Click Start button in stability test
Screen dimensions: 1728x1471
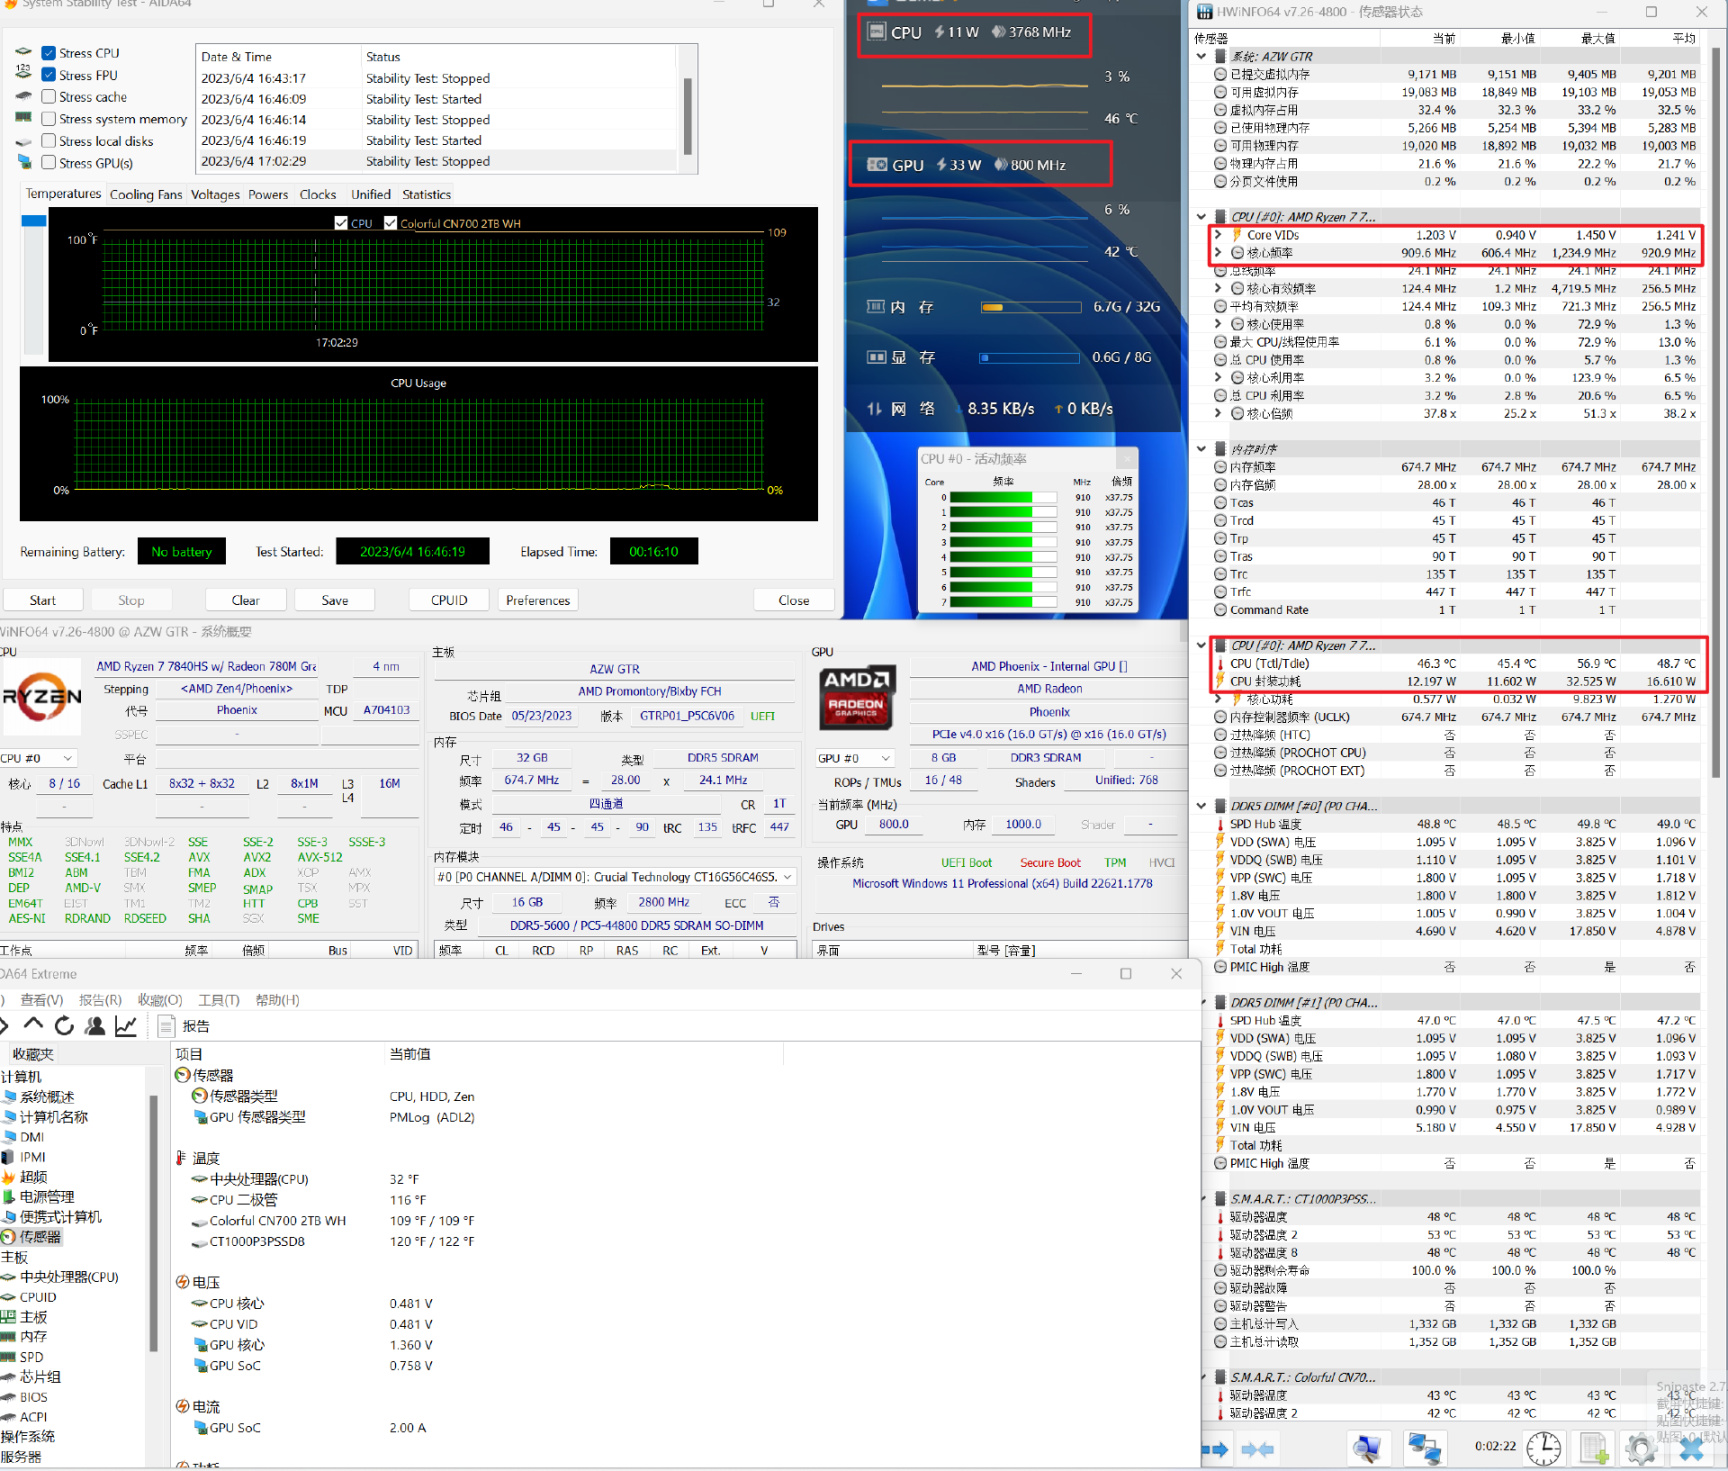click(x=42, y=600)
